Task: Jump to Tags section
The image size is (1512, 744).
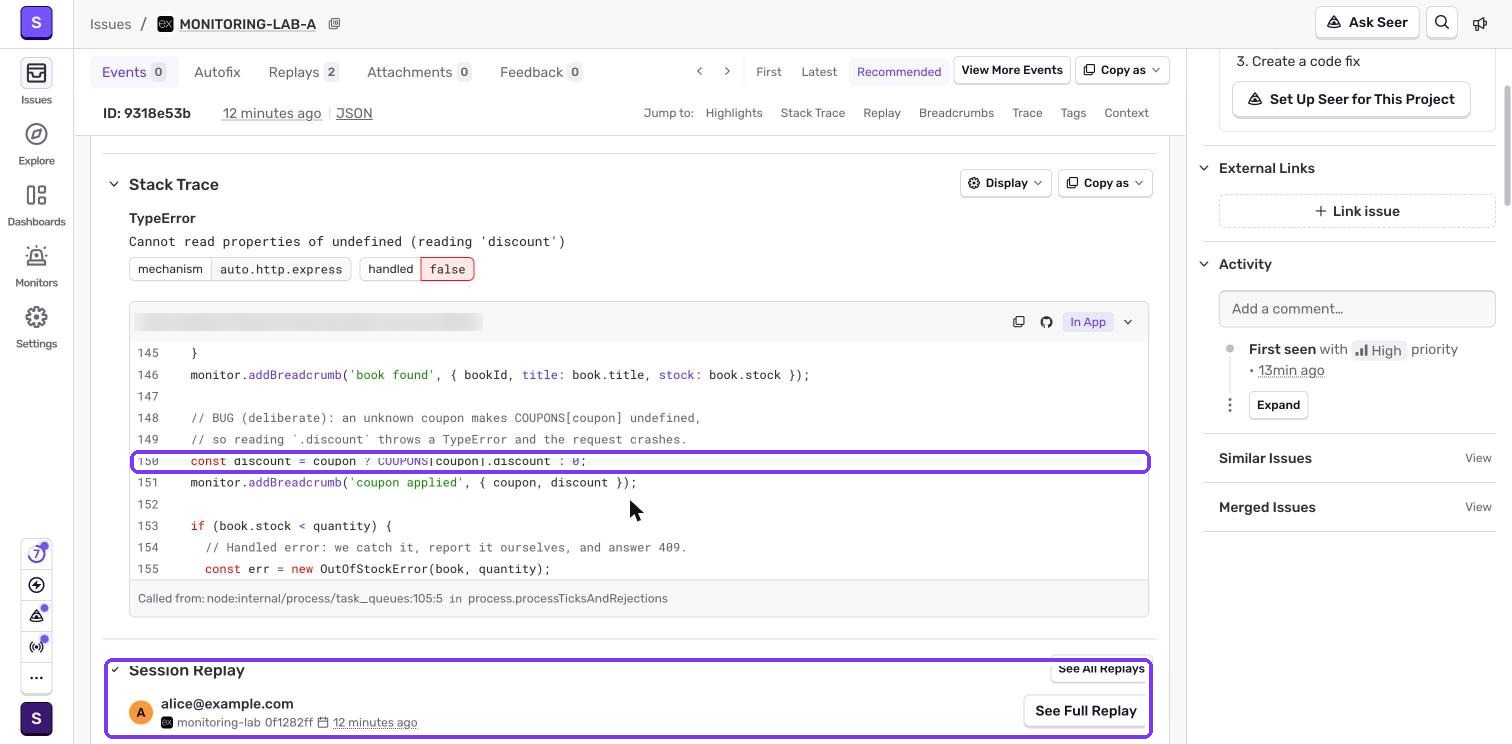Action: (x=1073, y=113)
